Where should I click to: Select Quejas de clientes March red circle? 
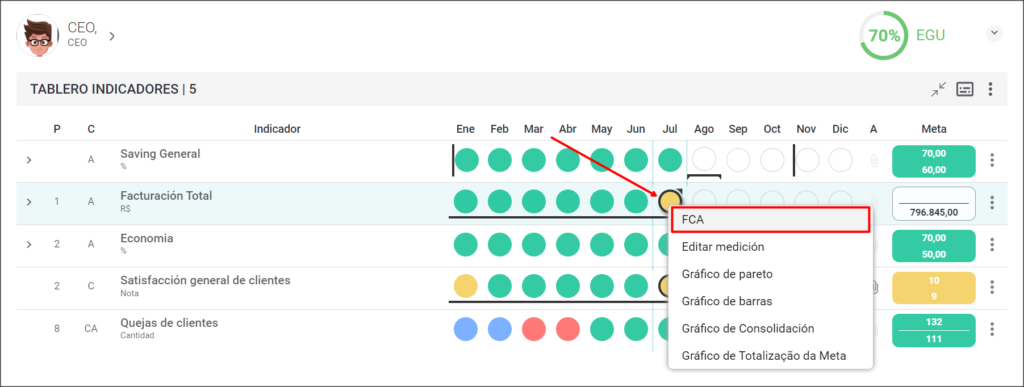tap(534, 328)
